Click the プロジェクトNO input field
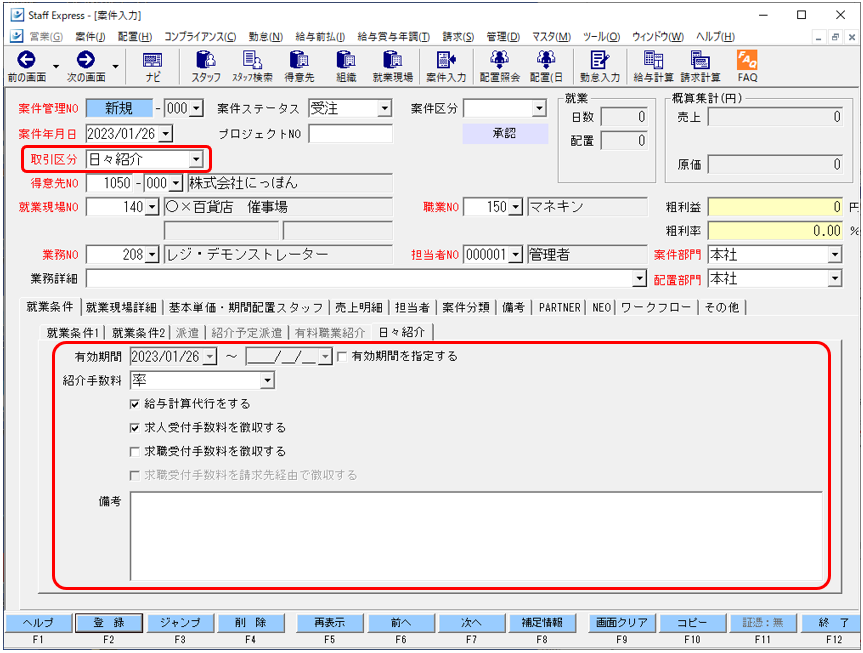Image resolution: width=863 pixels, height=653 pixels. pyautogui.click(x=351, y=133)
